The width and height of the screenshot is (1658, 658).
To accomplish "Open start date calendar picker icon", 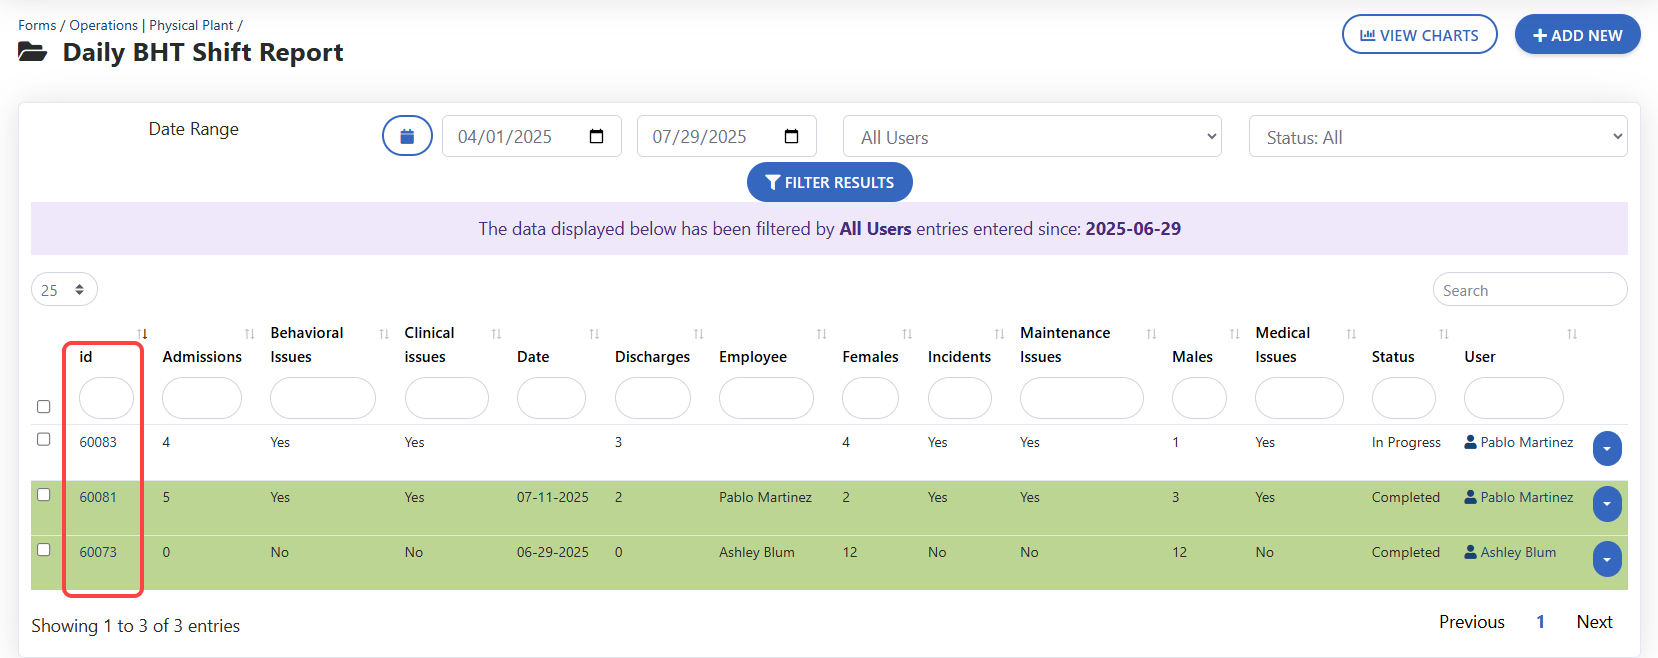I will coord(597,137).
